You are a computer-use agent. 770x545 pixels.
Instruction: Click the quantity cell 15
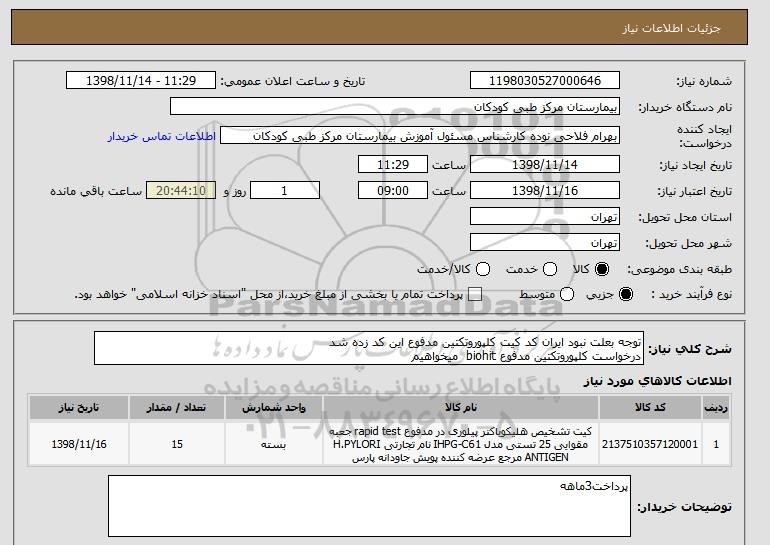point(177,444)
